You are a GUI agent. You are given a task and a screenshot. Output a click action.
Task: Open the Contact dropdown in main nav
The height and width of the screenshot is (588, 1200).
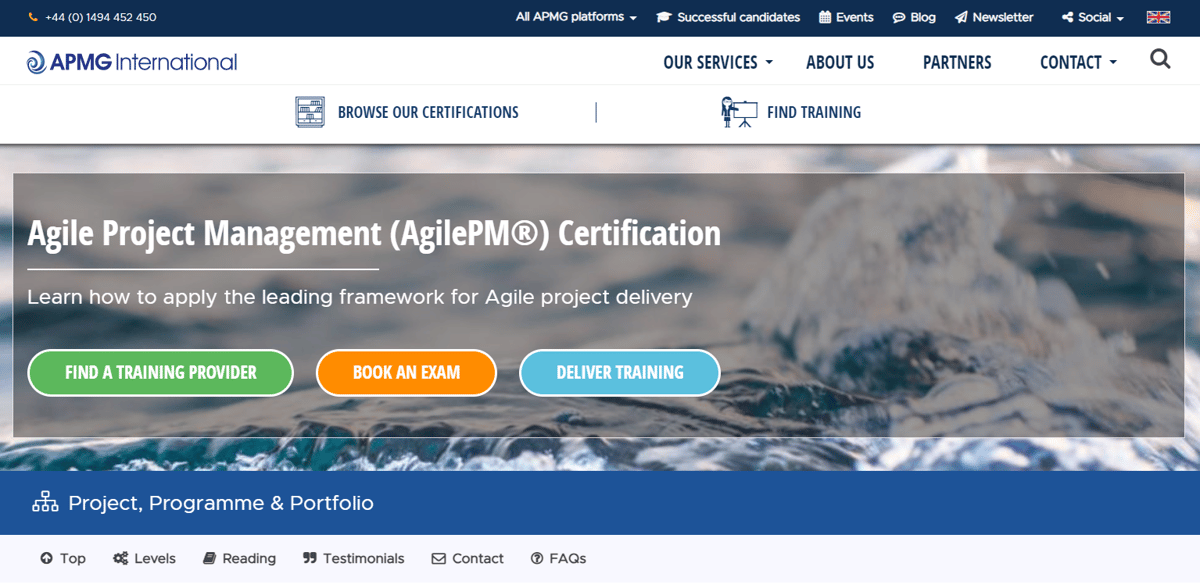point(1078,62)
